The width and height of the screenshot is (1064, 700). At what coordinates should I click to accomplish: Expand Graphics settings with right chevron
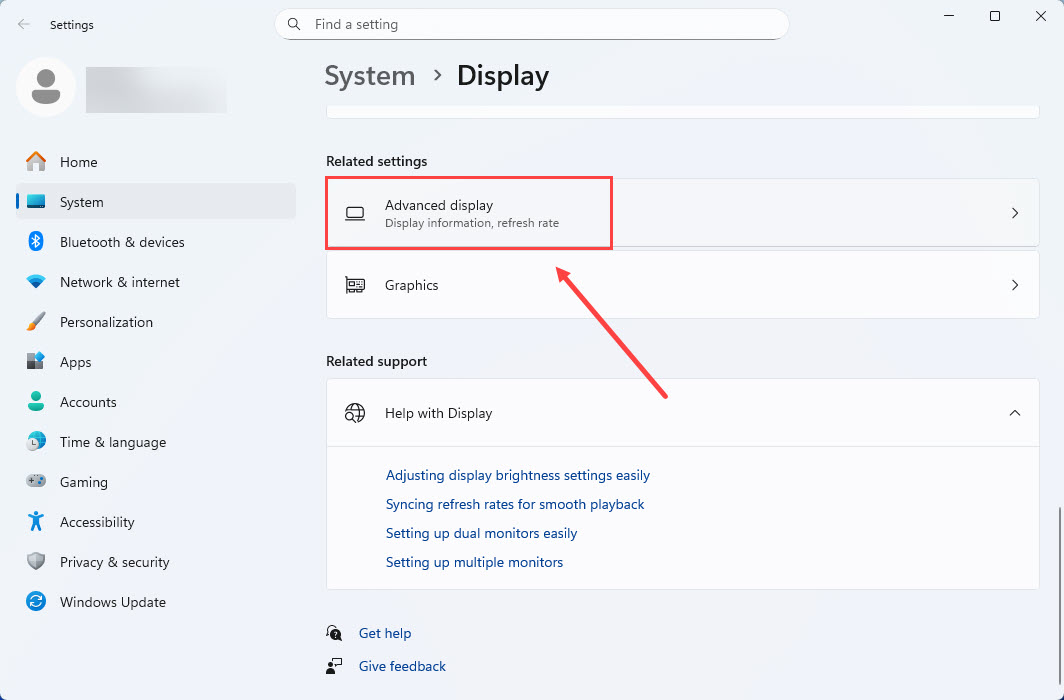[x=1014, y=285]
